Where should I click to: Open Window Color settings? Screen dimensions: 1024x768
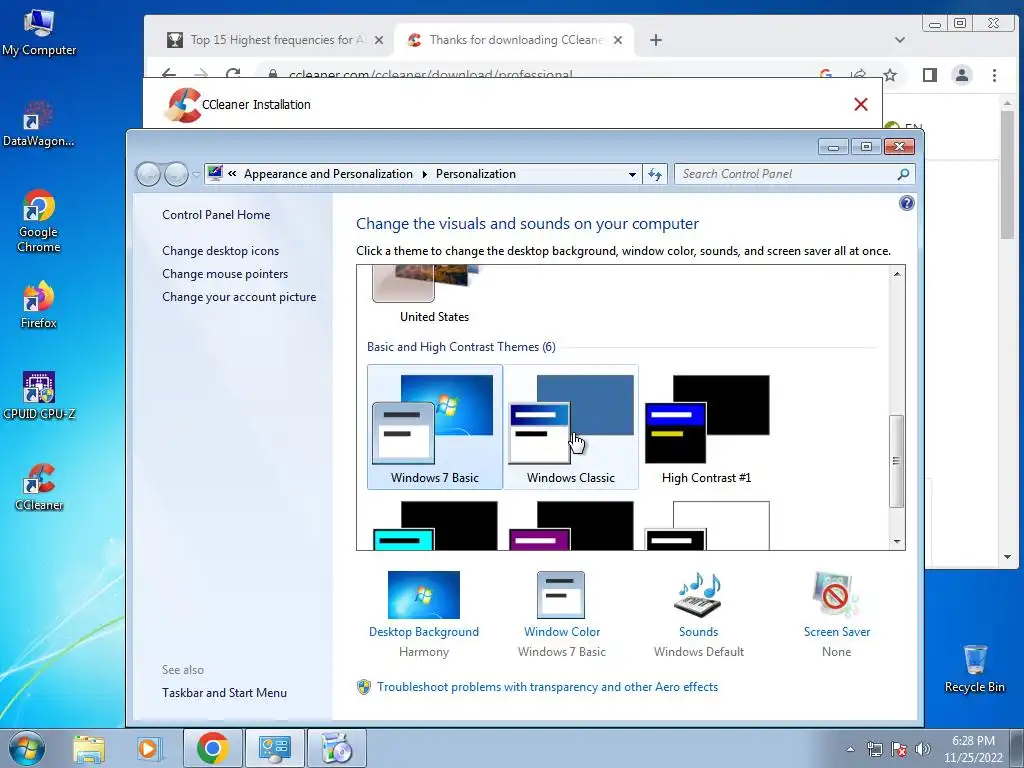562,614
